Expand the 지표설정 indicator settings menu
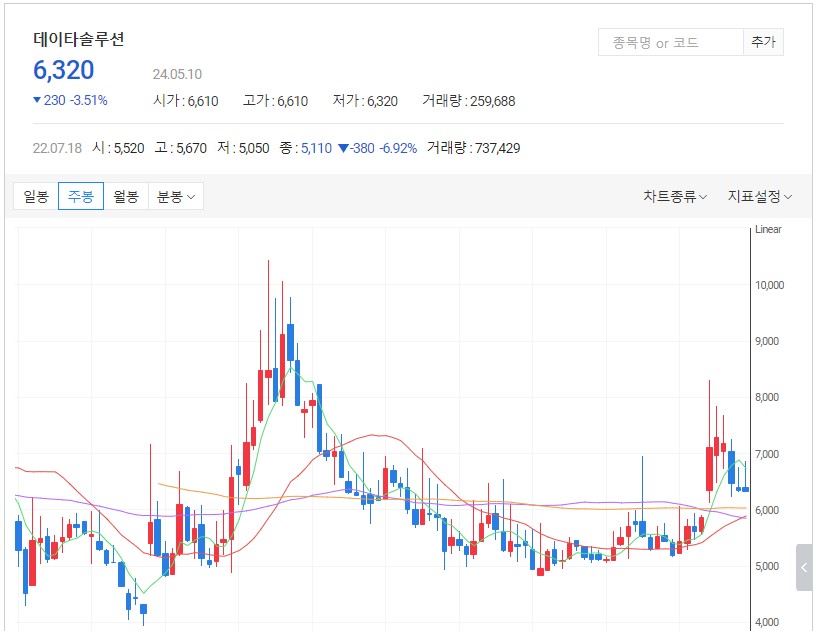 coord(760,197)
